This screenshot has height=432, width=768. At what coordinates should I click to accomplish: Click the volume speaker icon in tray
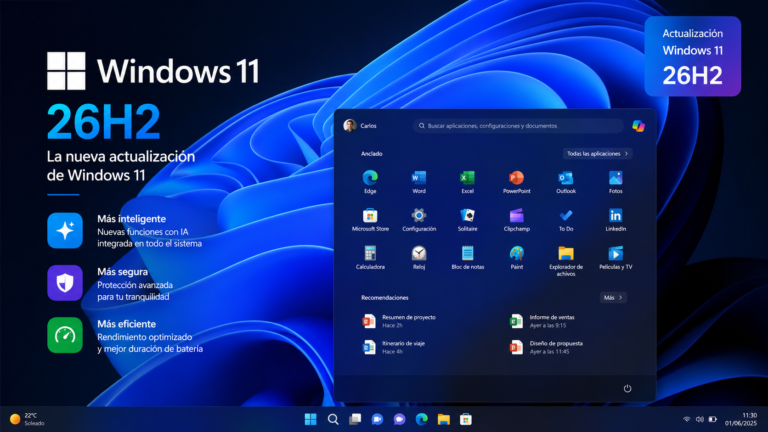click(699, 419)
